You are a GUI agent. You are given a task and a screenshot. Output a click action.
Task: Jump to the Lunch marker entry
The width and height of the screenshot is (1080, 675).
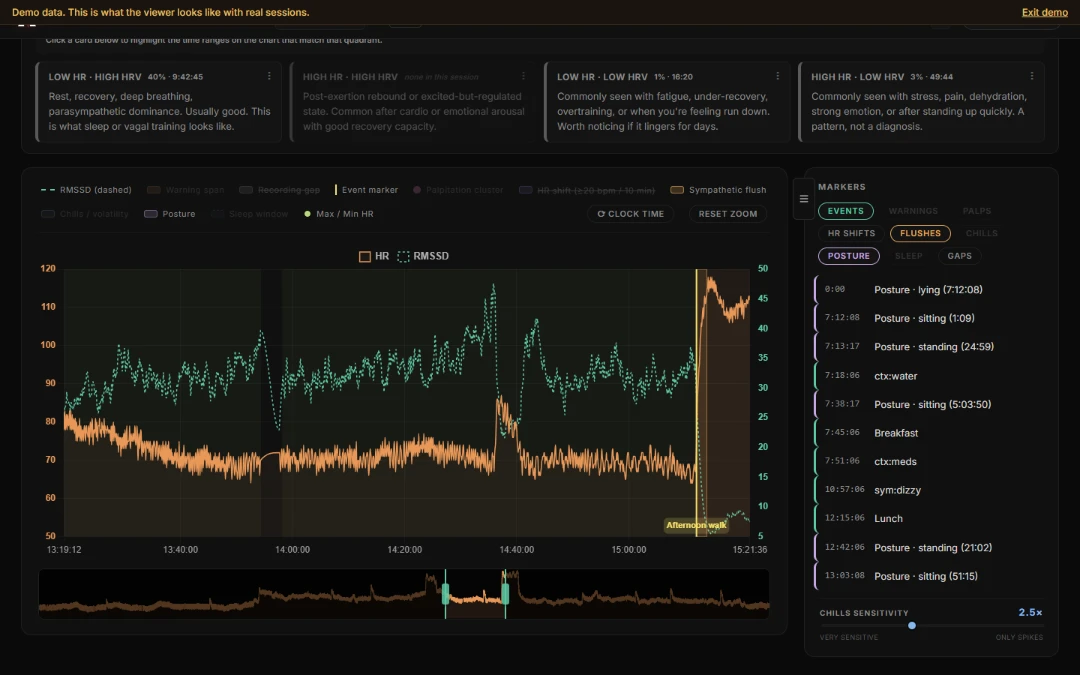click(928, 519)
